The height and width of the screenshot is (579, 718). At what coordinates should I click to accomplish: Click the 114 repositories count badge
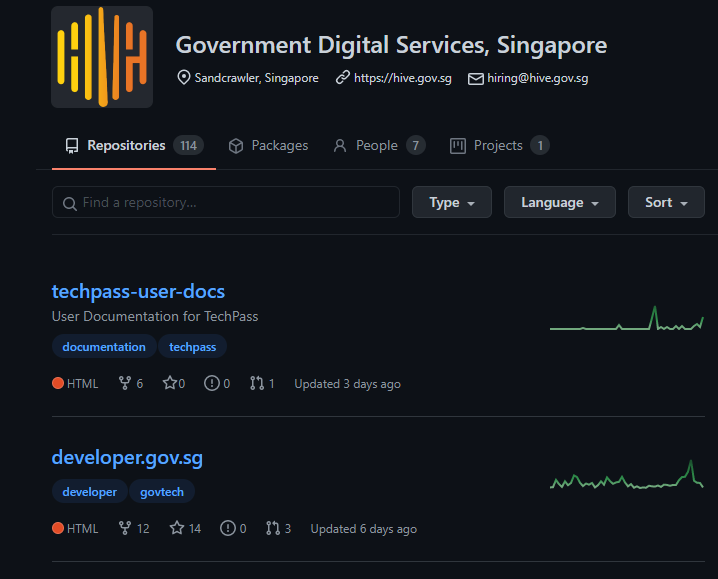[x=188, y=146]
